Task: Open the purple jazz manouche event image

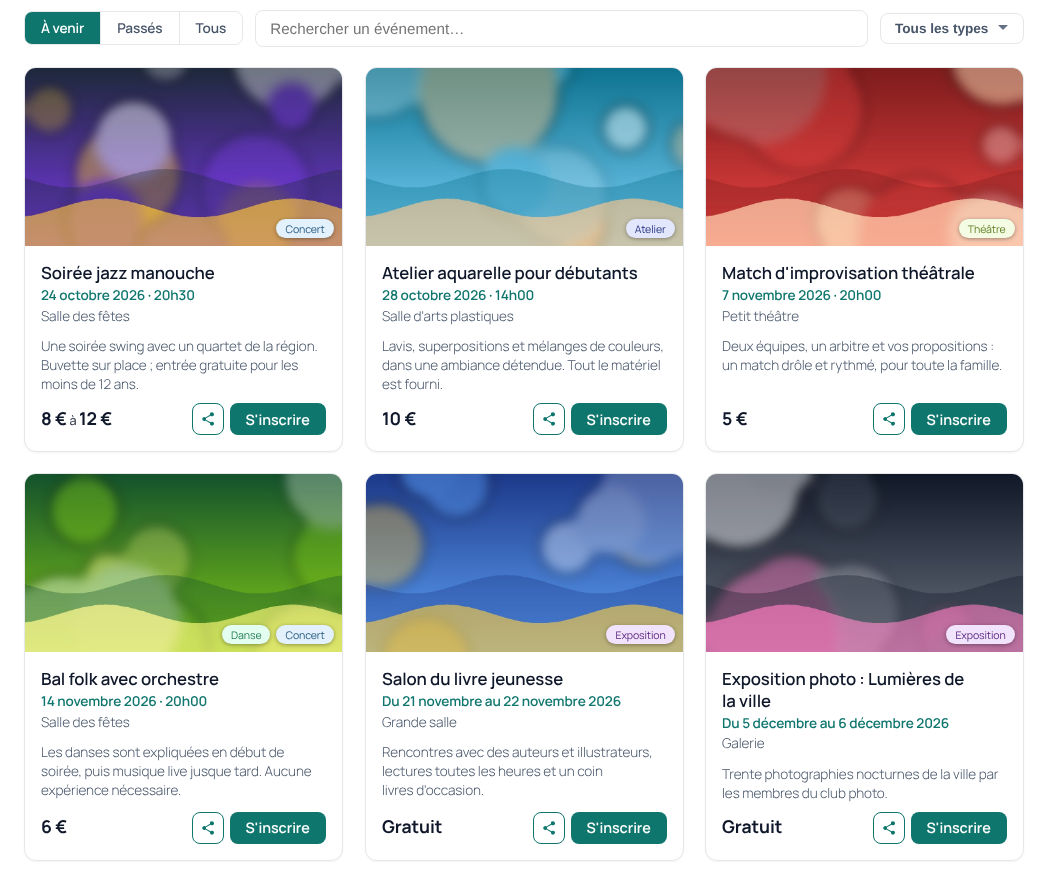Action: point(183,157)
